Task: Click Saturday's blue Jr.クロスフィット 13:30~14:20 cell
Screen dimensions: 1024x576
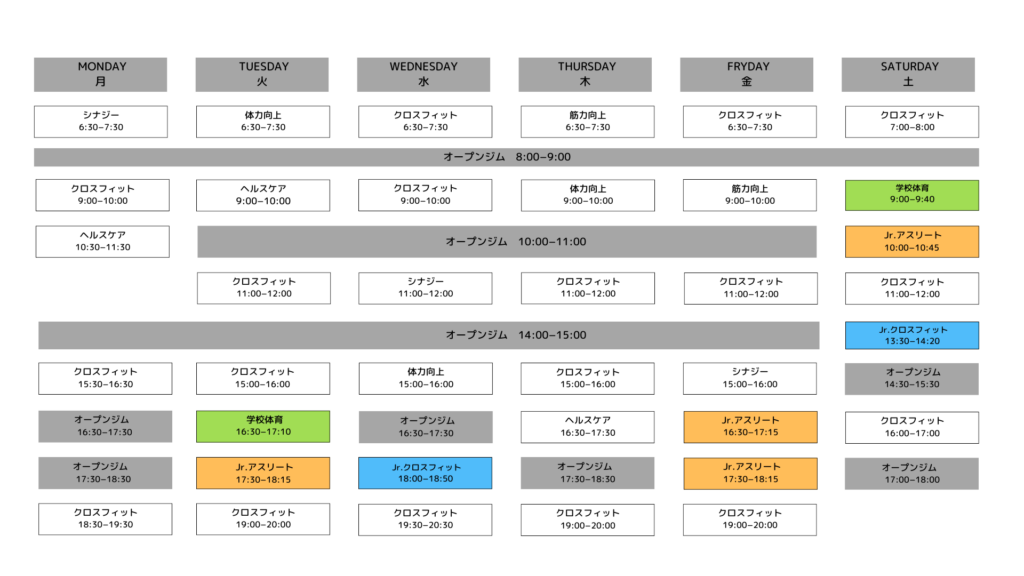Action: click(x=911, y=335)
